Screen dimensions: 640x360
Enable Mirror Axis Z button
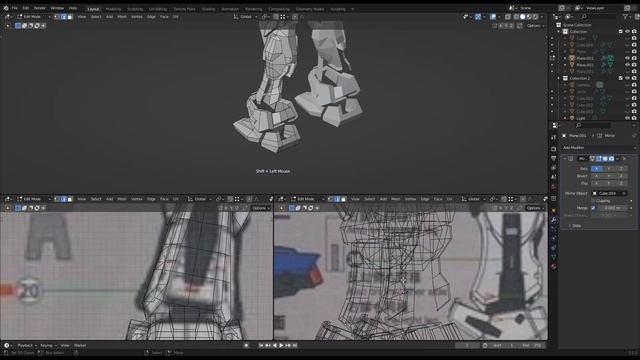tap(621, 169)
